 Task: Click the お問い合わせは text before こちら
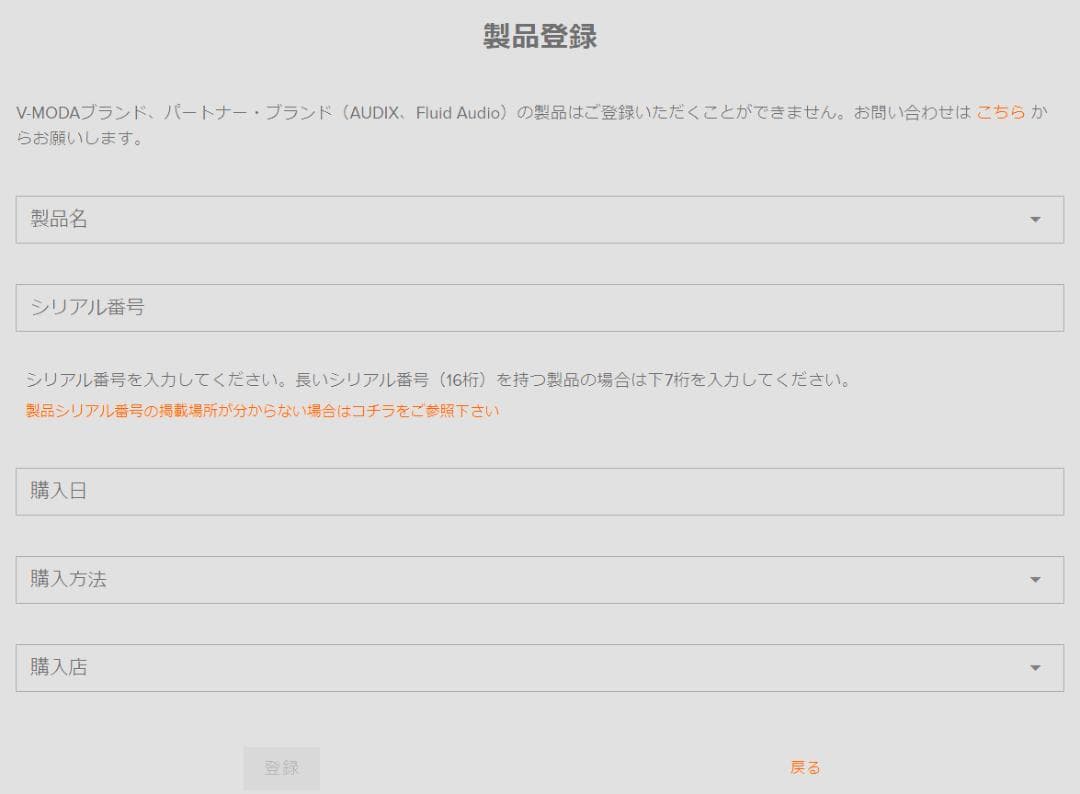[x=912, y=113]
